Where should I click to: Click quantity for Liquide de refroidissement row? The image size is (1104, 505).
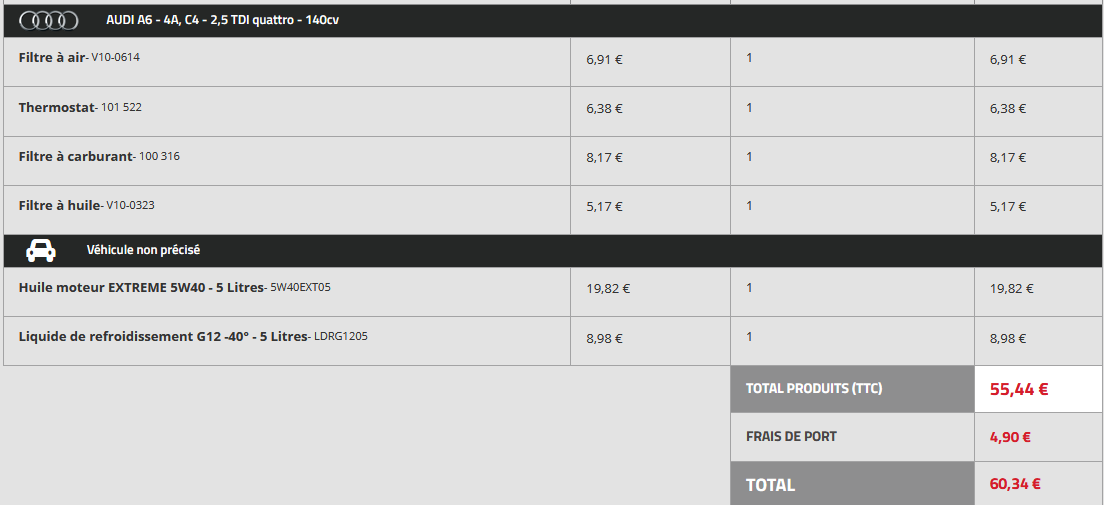pos(749,336)
